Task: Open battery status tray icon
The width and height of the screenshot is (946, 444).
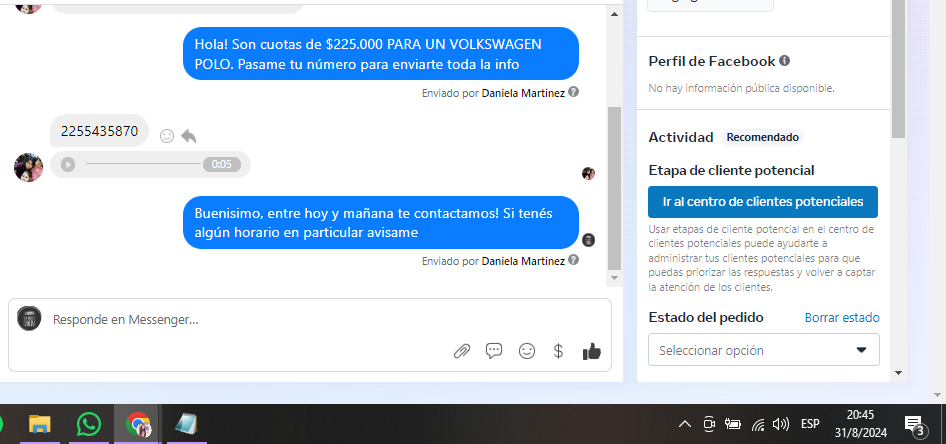Action: point(732,424)
